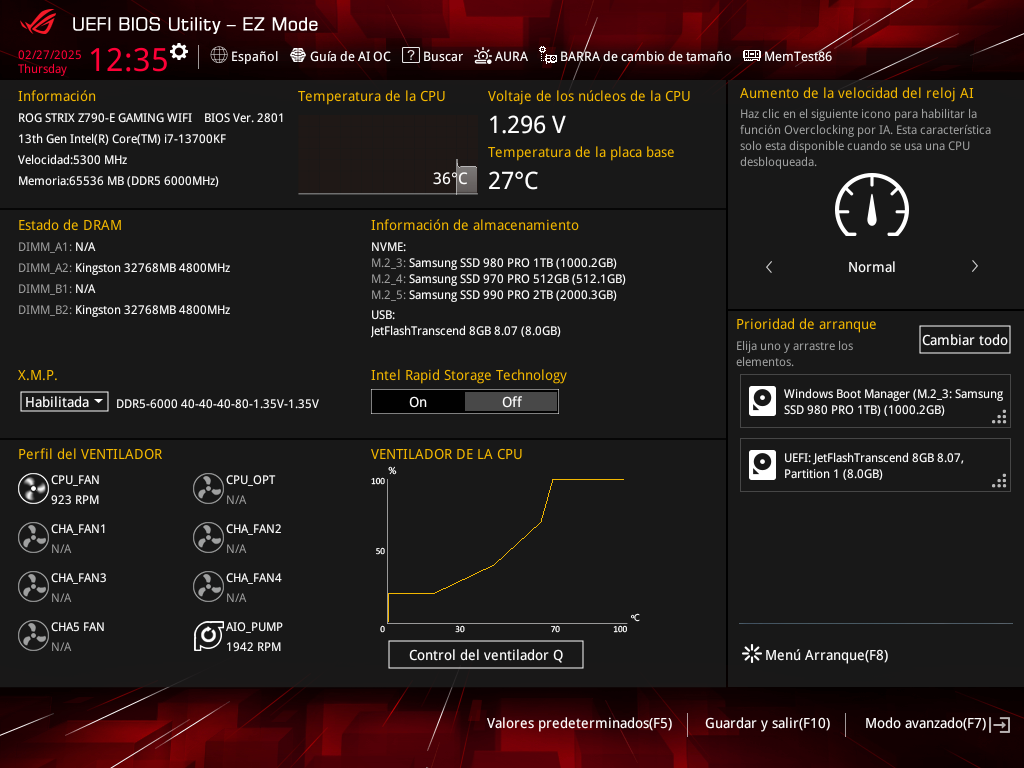
Task: Turn Intel Rapid Storage Technology Off
Action: point(511,402)
